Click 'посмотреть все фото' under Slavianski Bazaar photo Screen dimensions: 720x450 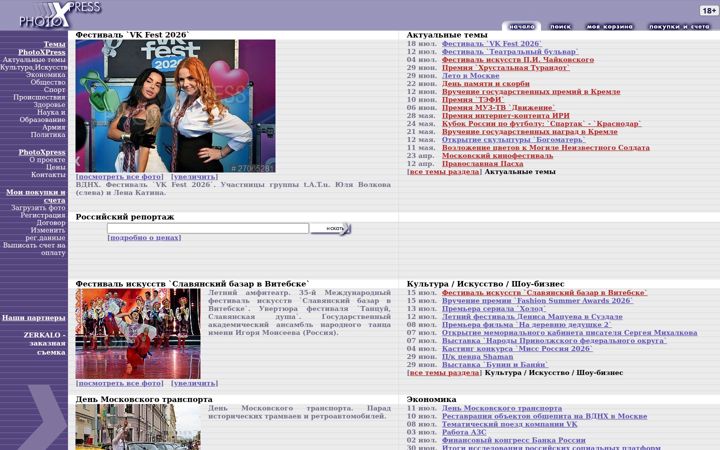pyautogui.click(x=119, y=383)
